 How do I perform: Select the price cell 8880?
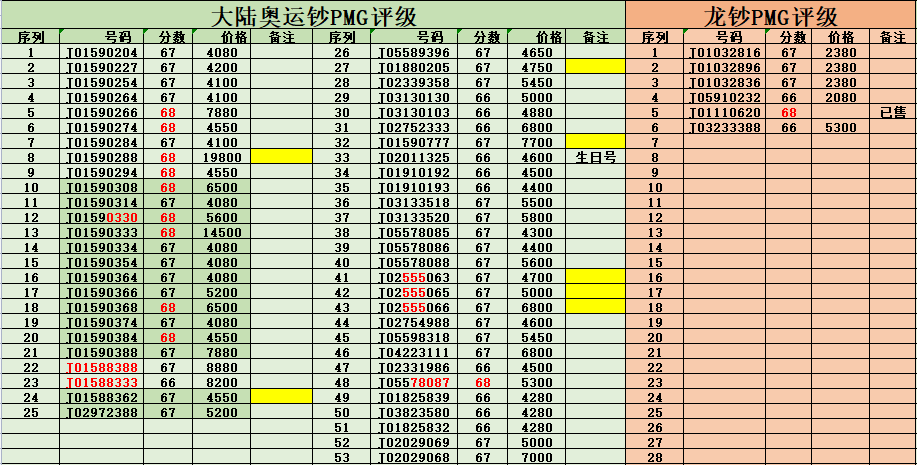click(222, 367)
